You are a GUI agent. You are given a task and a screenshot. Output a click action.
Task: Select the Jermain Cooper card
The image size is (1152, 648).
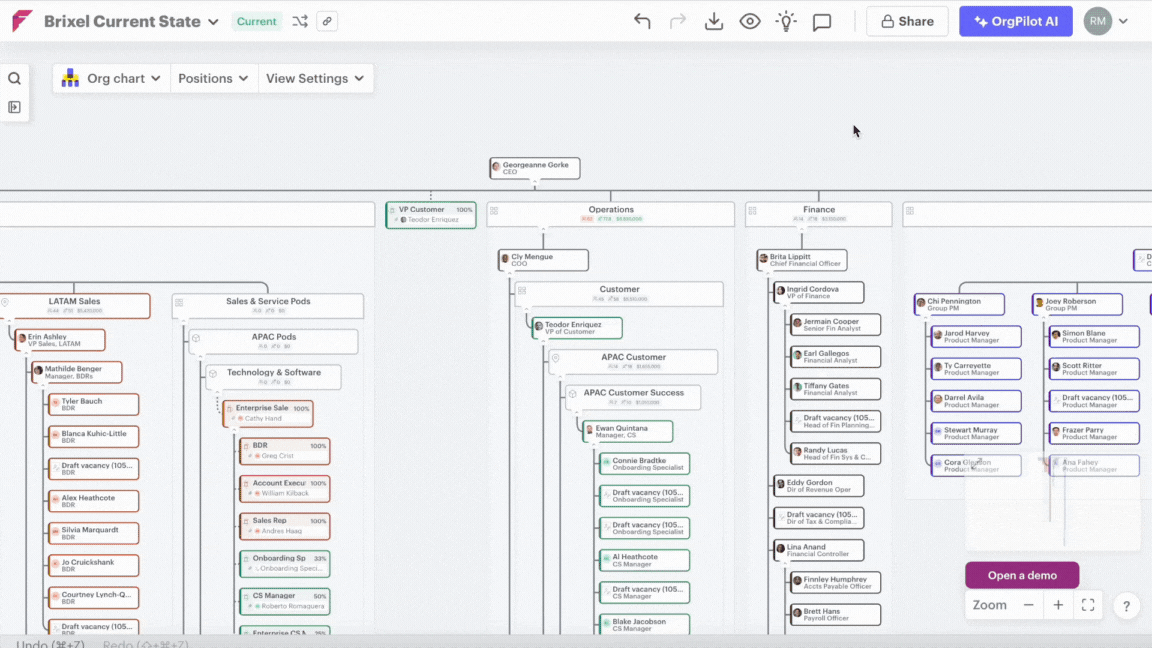click(836, 325)
